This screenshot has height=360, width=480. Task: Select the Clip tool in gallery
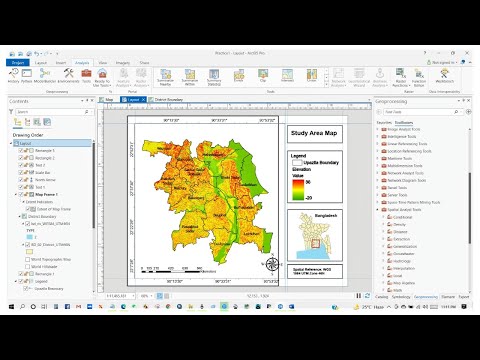pyautogui.click(x=263, y=76)
